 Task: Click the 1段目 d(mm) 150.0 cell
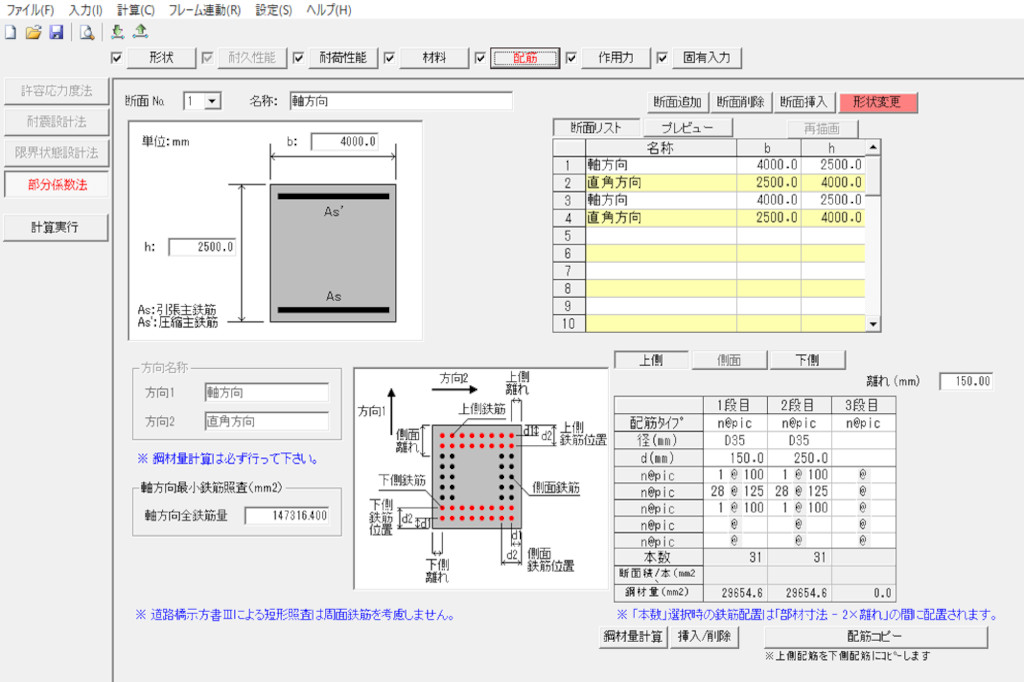pos(735,458)
